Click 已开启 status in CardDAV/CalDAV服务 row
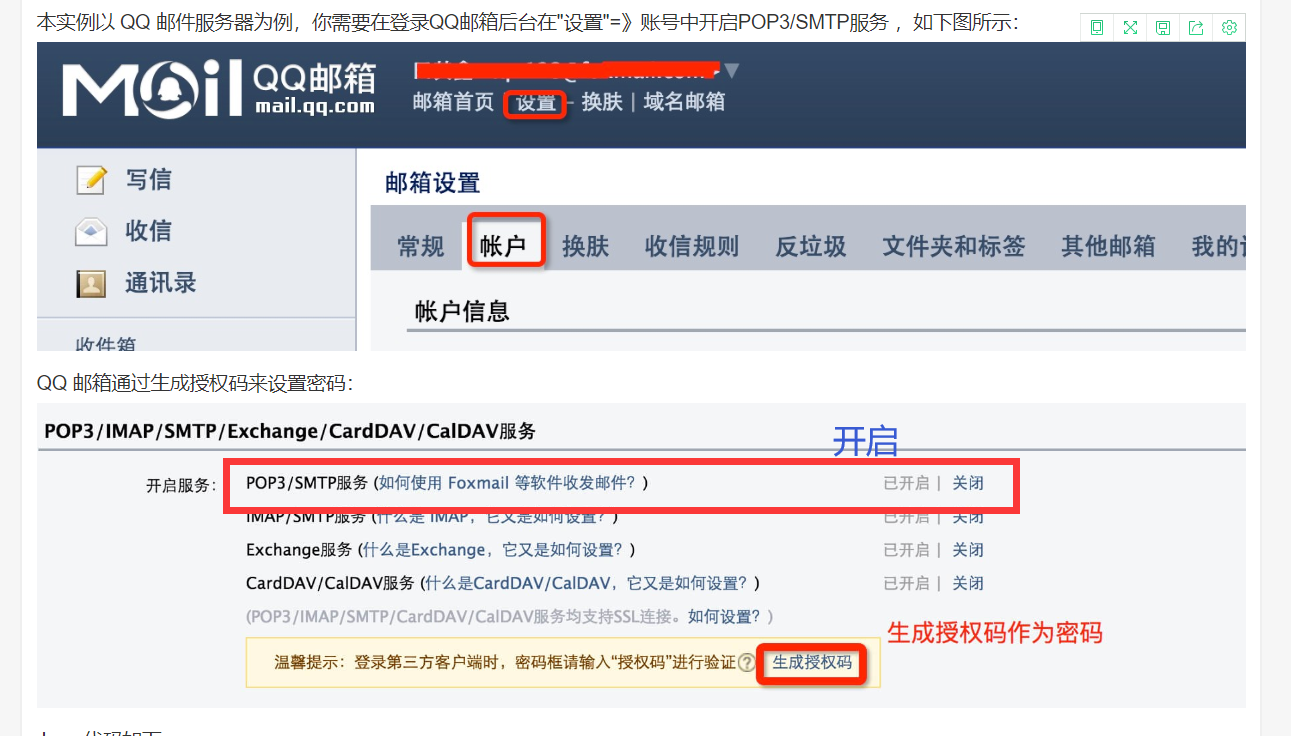Screen dimensions: 1291x736 coord(906,583)
